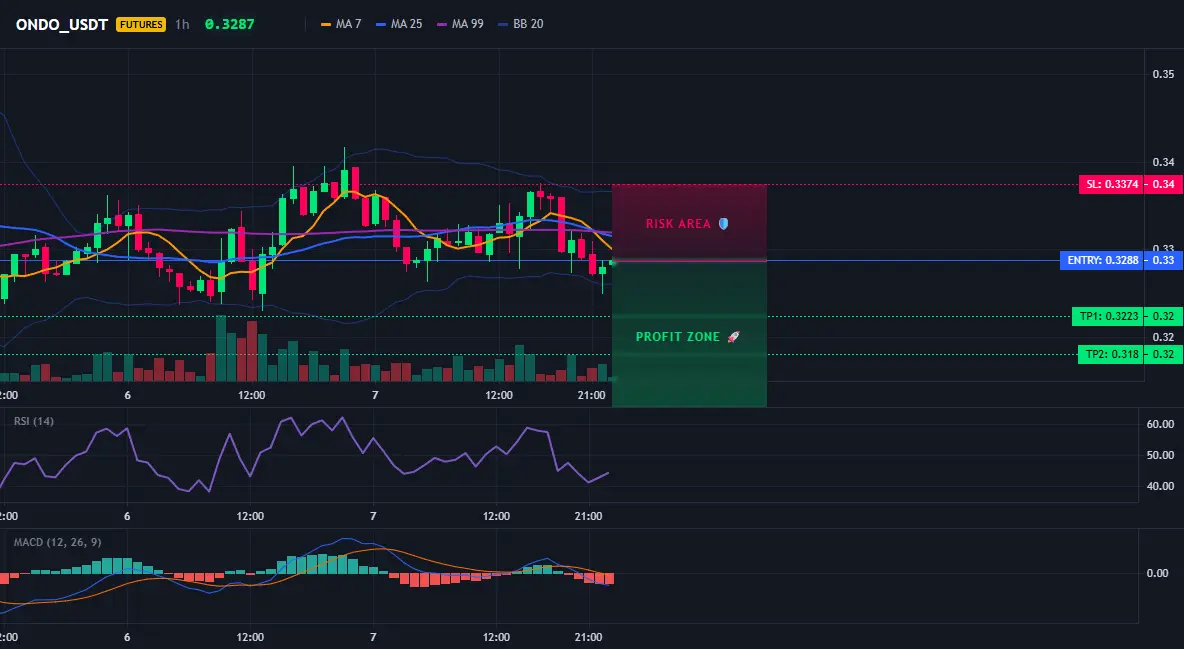Click the 21:00 label on main chart axis
The height and width of the screenshot is (649, 1184).
click(591, 395)
